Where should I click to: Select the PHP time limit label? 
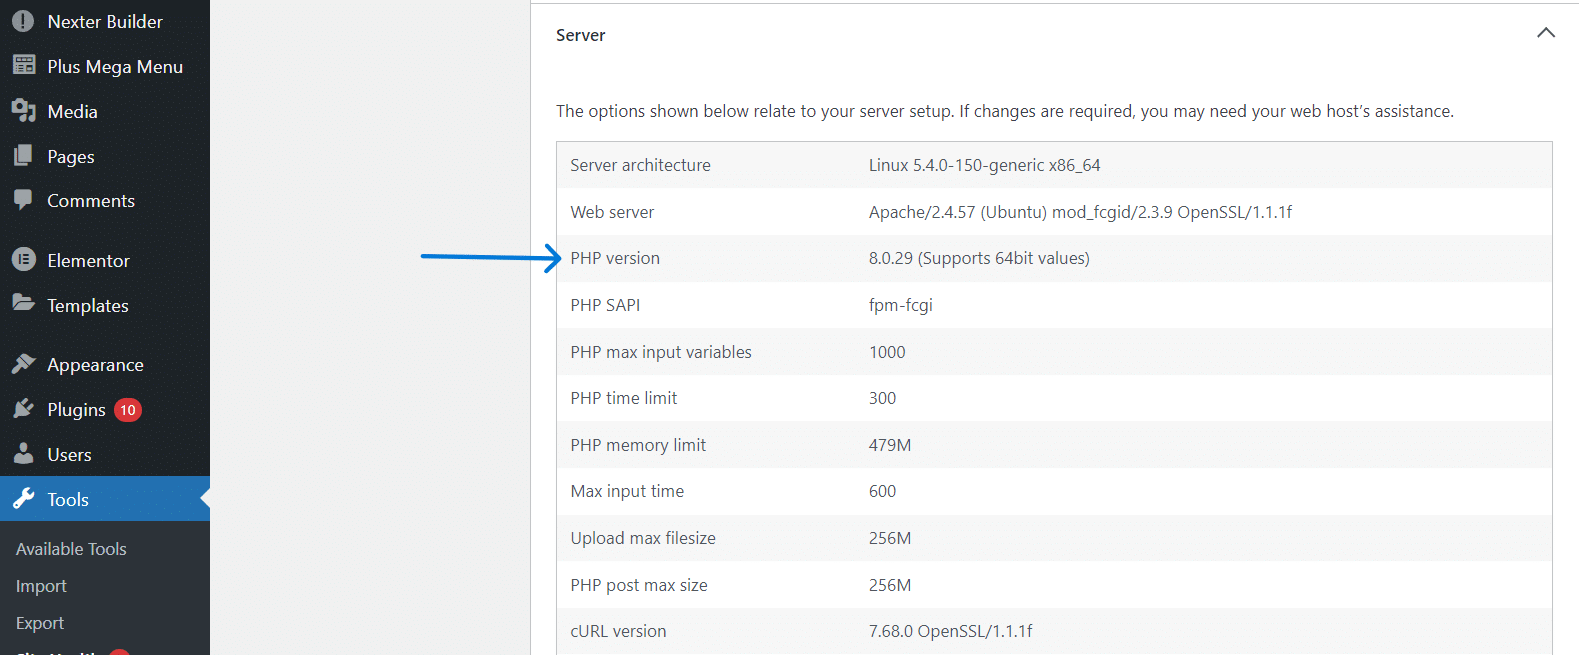[624, 398]
